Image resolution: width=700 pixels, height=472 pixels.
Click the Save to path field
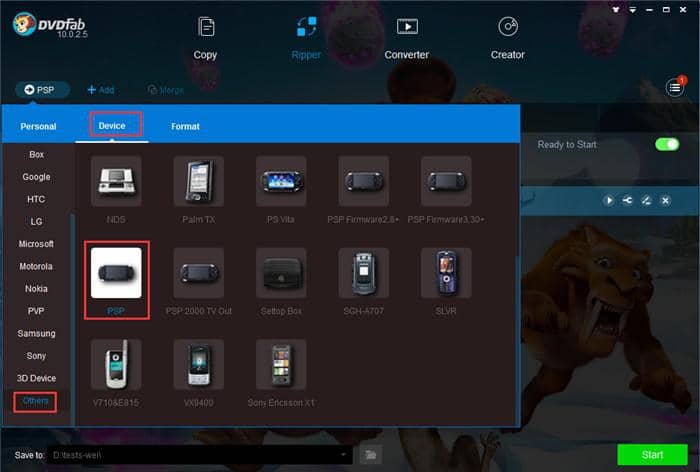pos(200,455)
